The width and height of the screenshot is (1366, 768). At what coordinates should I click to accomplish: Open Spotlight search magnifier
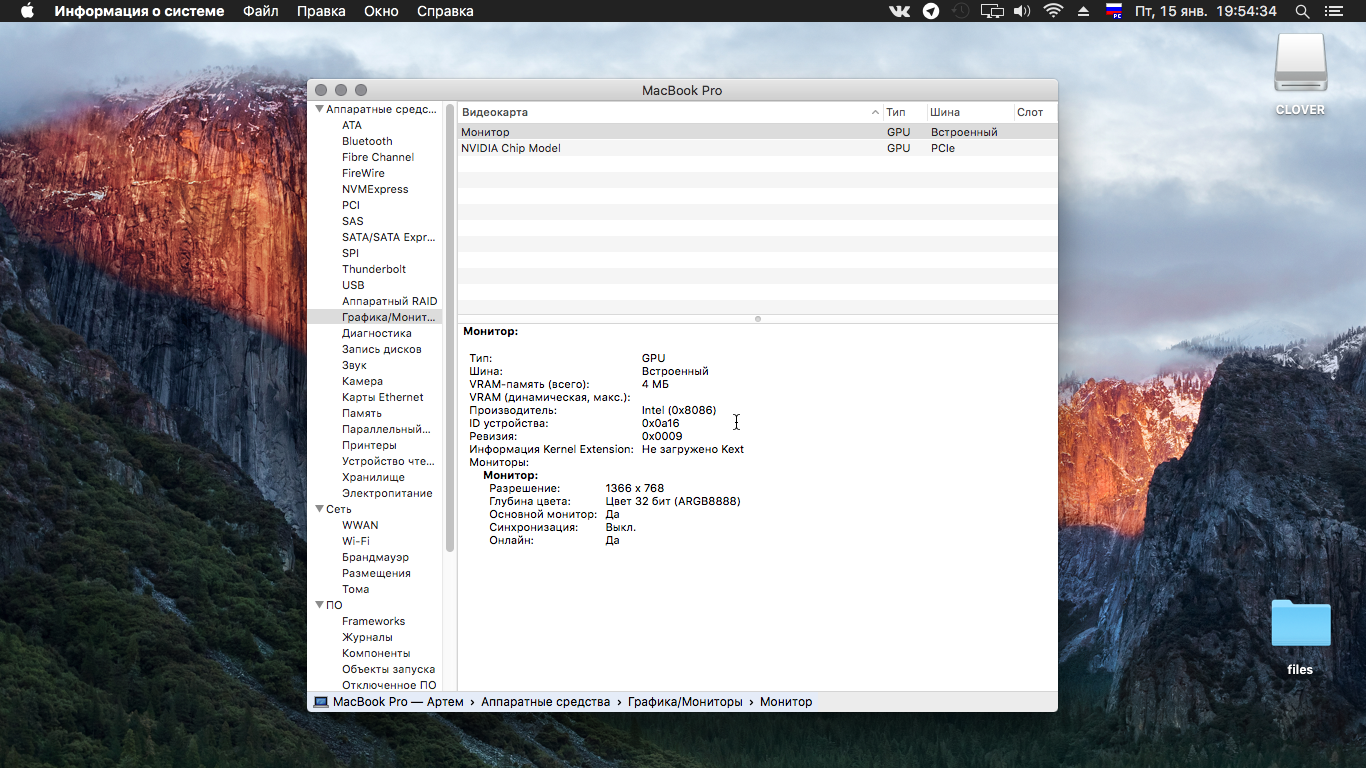(x=1302, y=11)
